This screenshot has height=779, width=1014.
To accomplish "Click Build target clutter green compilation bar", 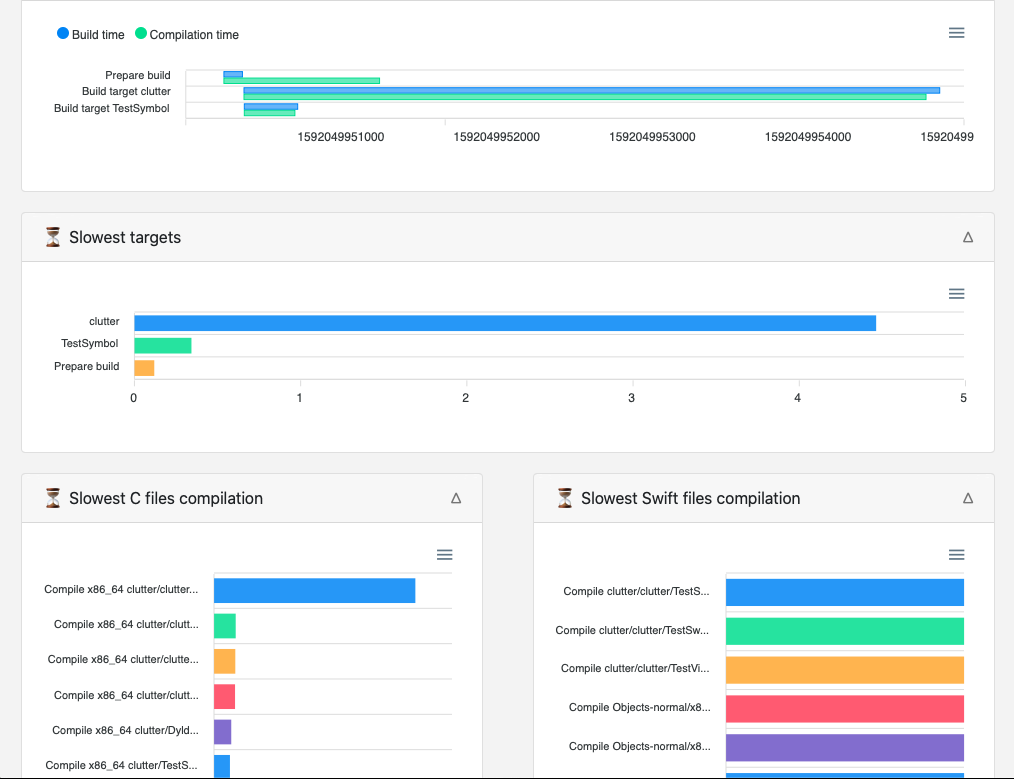I will 585,97.
